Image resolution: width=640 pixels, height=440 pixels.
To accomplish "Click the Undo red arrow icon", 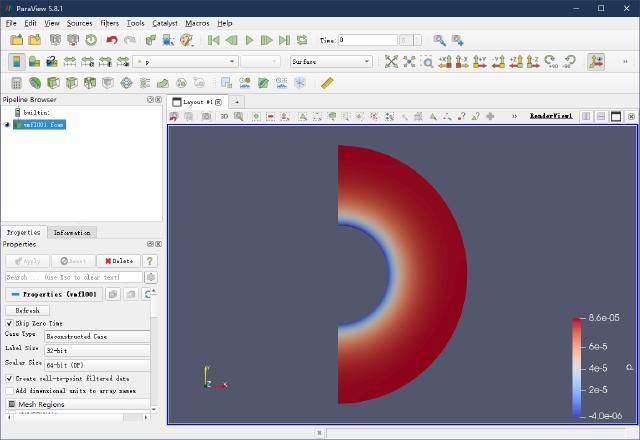I will click(111, 40).
